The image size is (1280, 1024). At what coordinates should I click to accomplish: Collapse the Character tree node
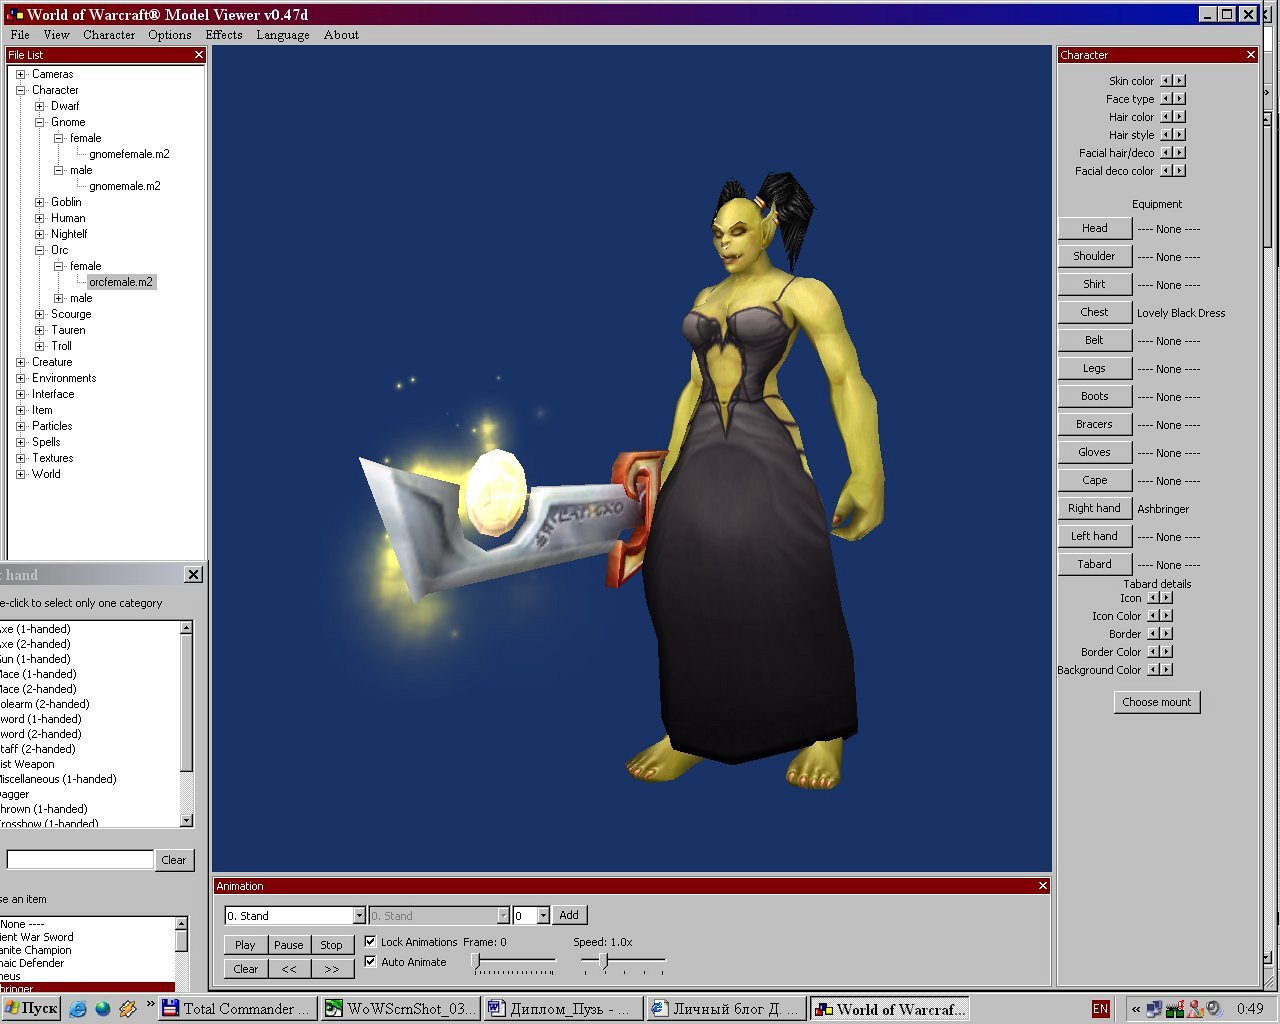pyautogui.click(x=20, y=90)
